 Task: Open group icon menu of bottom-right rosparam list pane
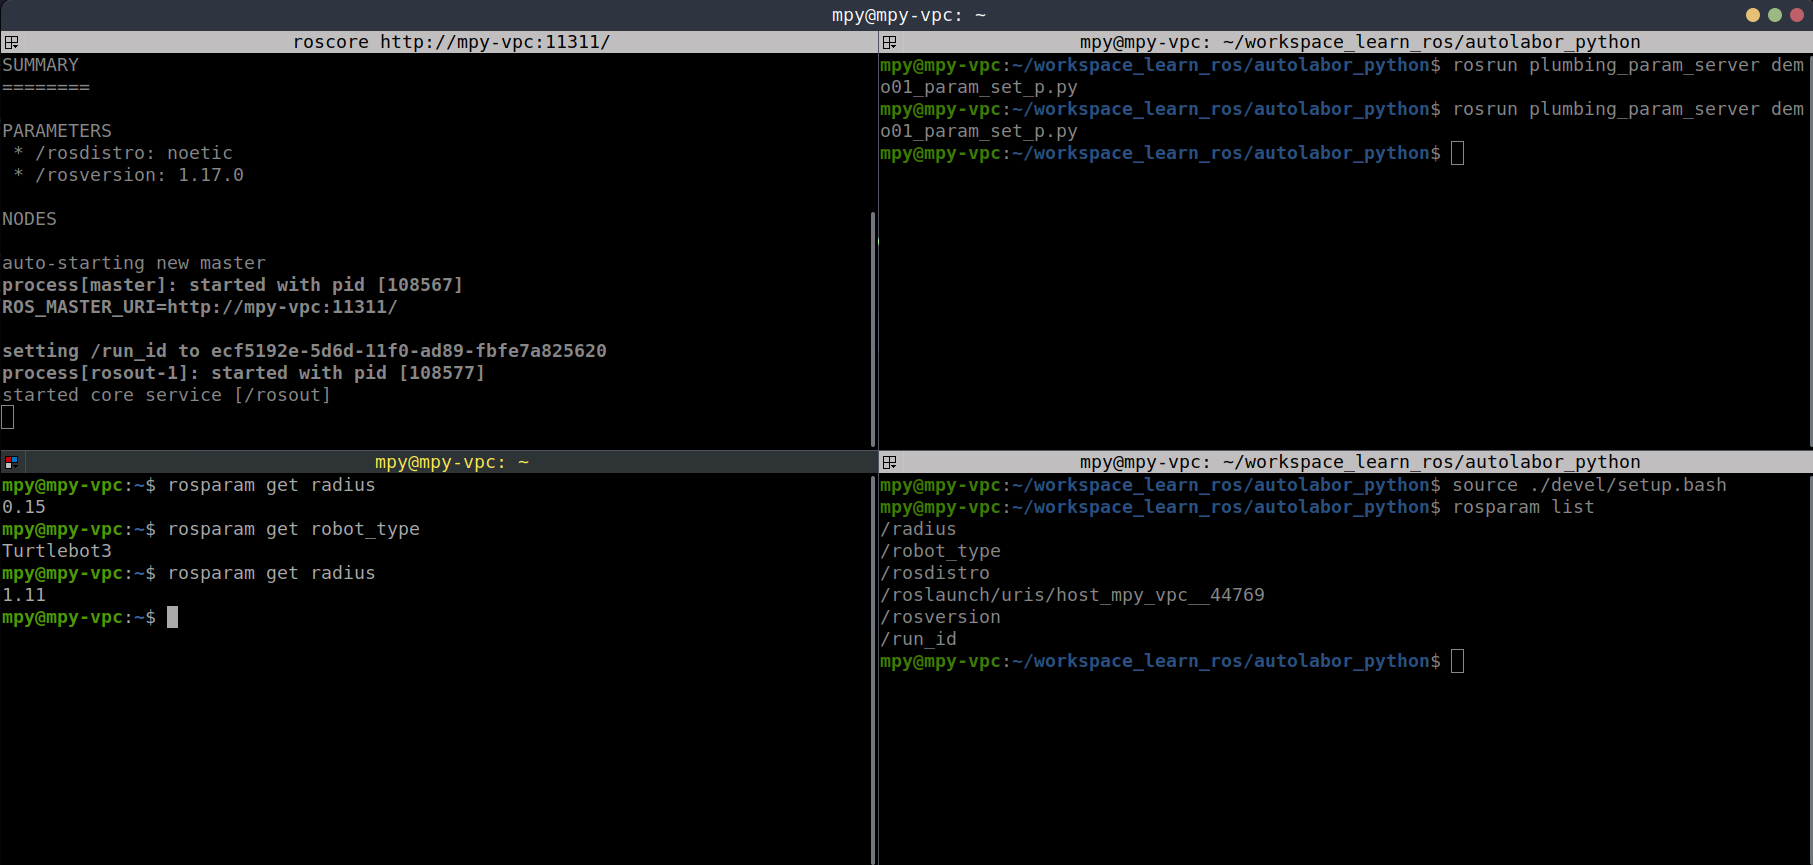889,462
